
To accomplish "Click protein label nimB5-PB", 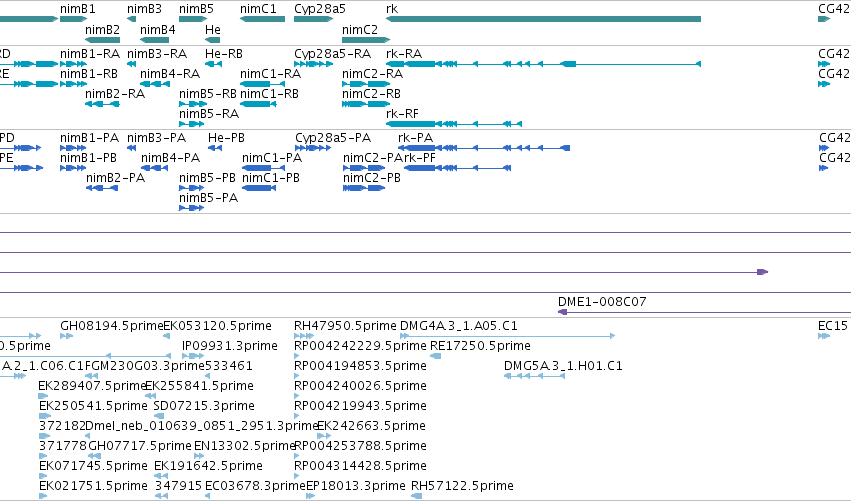I will click(207, 178).
